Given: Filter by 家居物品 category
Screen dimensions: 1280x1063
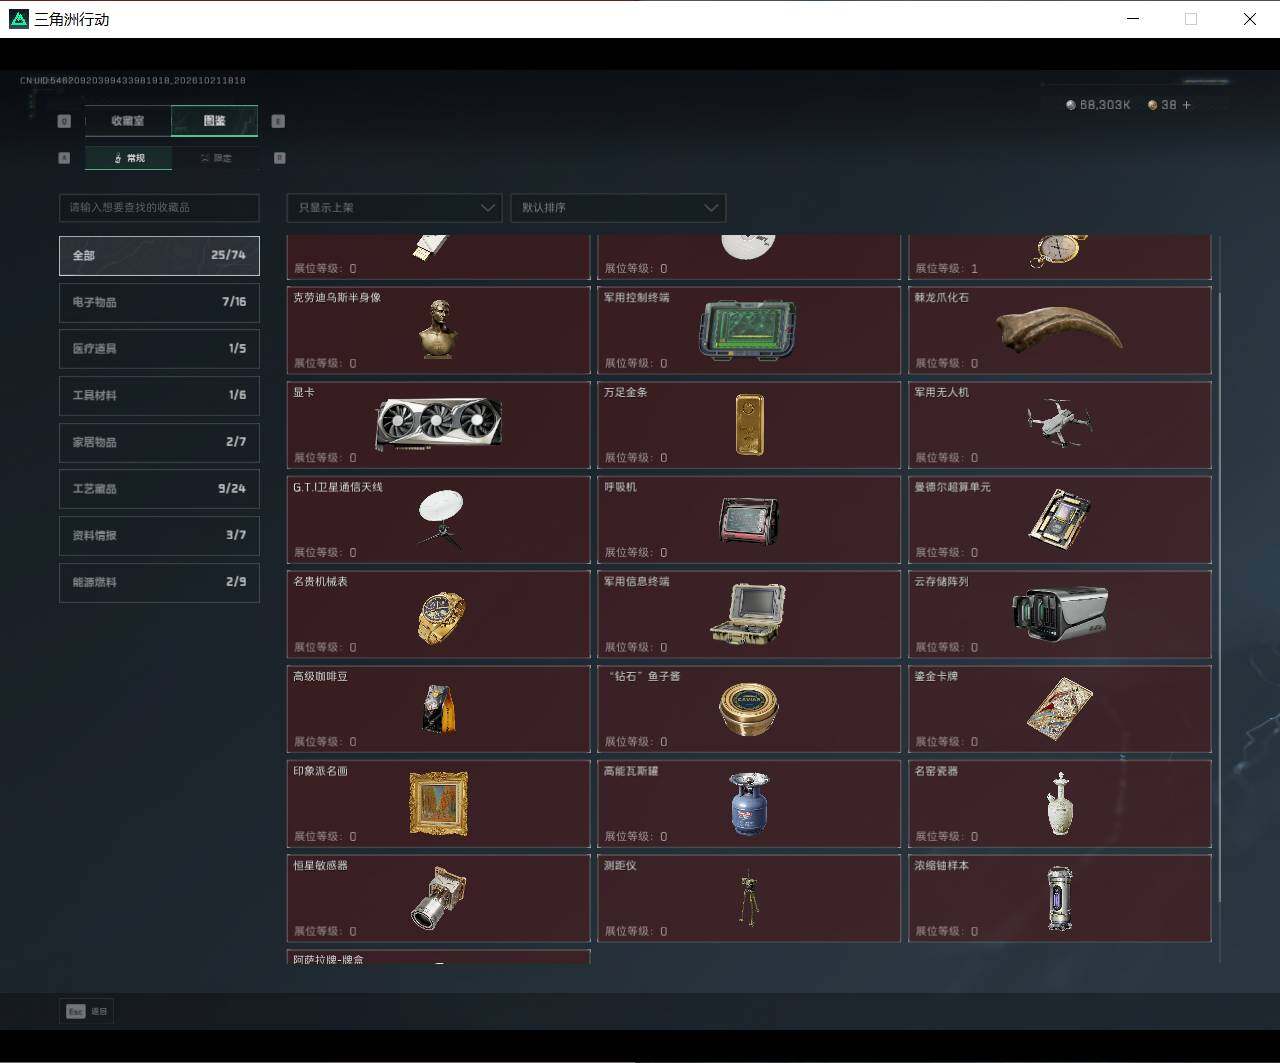Looking at the screenshot, I should pos(159,442).
